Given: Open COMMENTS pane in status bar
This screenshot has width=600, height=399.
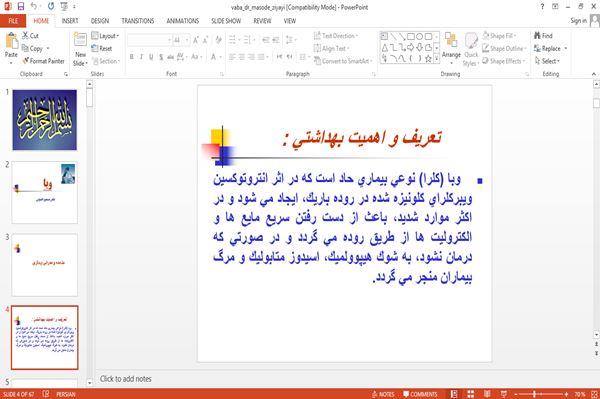Looking at the screenshot, I should point(420,394).
